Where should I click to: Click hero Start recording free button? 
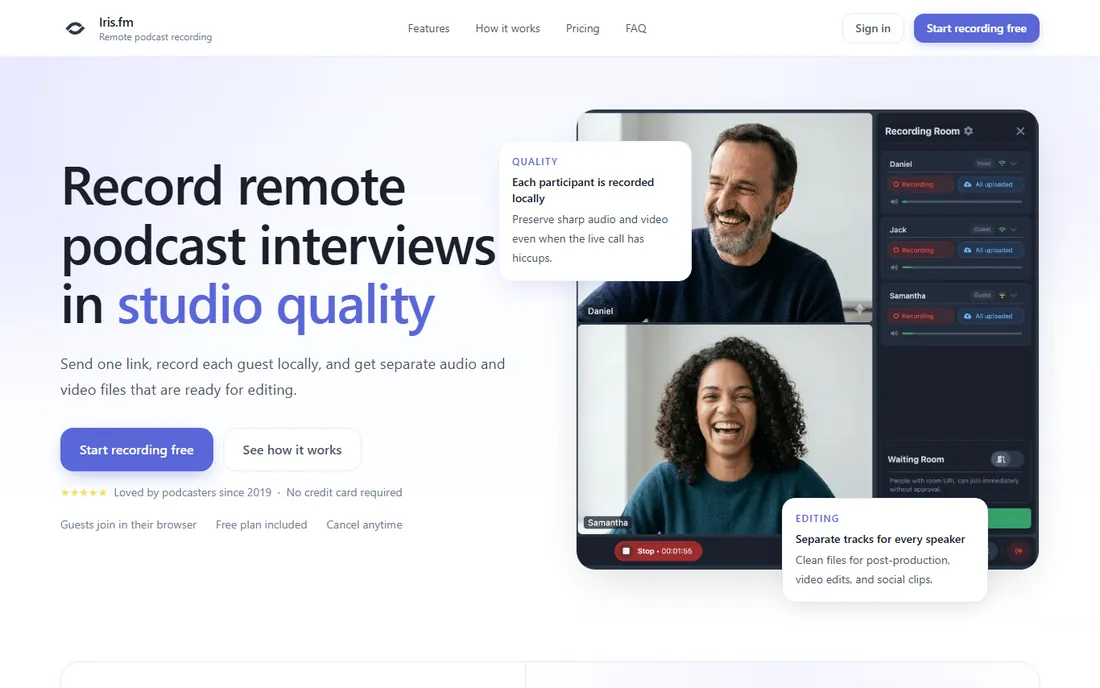137,450
